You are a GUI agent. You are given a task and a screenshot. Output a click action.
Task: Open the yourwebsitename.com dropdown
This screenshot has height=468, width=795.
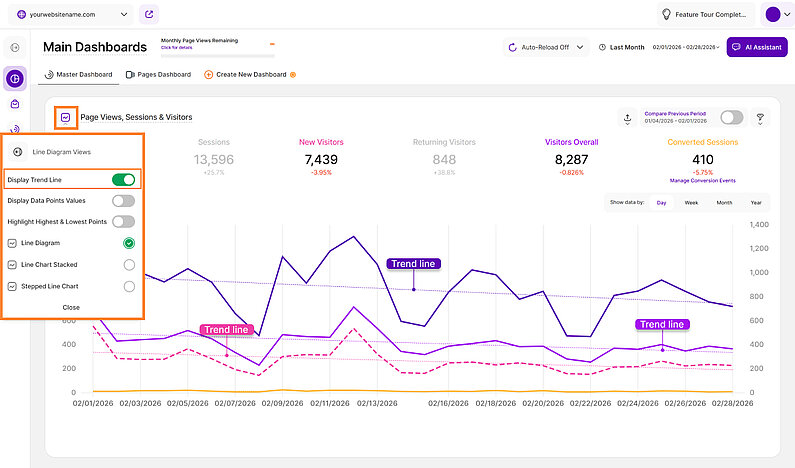click(x=68, y=15)
